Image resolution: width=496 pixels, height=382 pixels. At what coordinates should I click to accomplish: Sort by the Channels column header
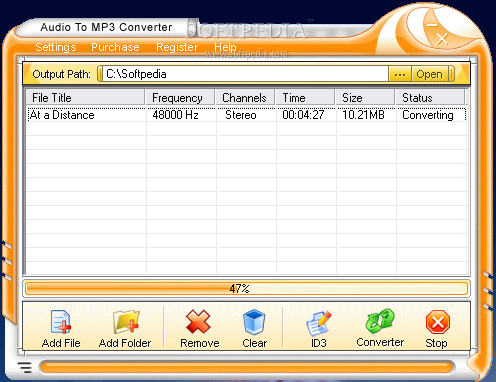(x=245, y=98)
